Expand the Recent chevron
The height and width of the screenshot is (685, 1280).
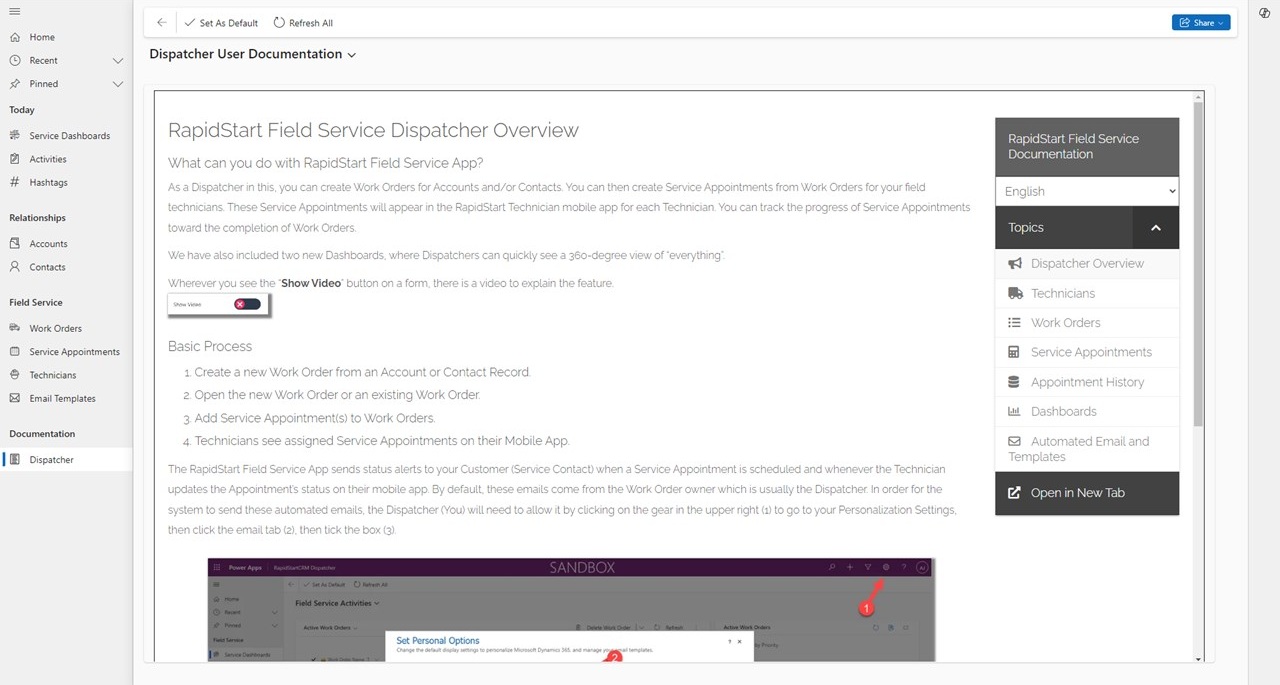[x=118, y=61]
